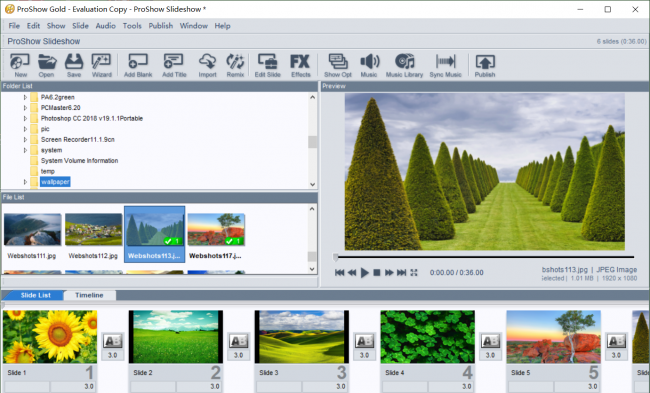Click Folder List scroll up arrow
This screenshot has height=393, width=650.
pyautogui.click(x=313, y=97)
